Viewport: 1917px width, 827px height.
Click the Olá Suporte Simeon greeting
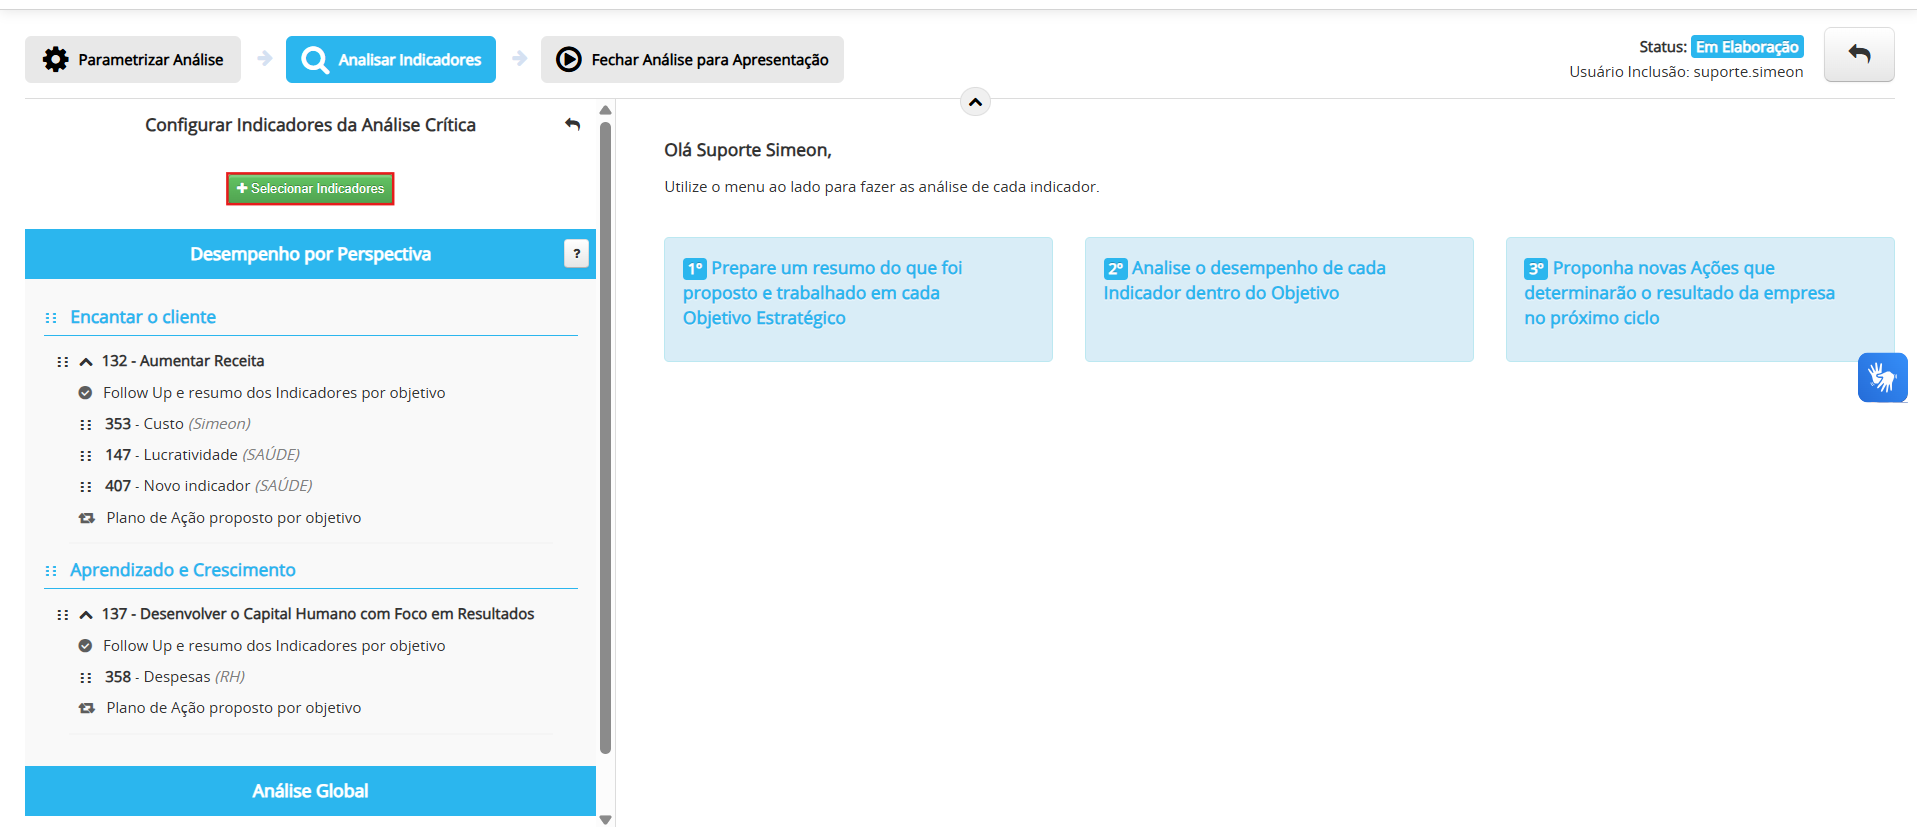(x=748, y=150)
